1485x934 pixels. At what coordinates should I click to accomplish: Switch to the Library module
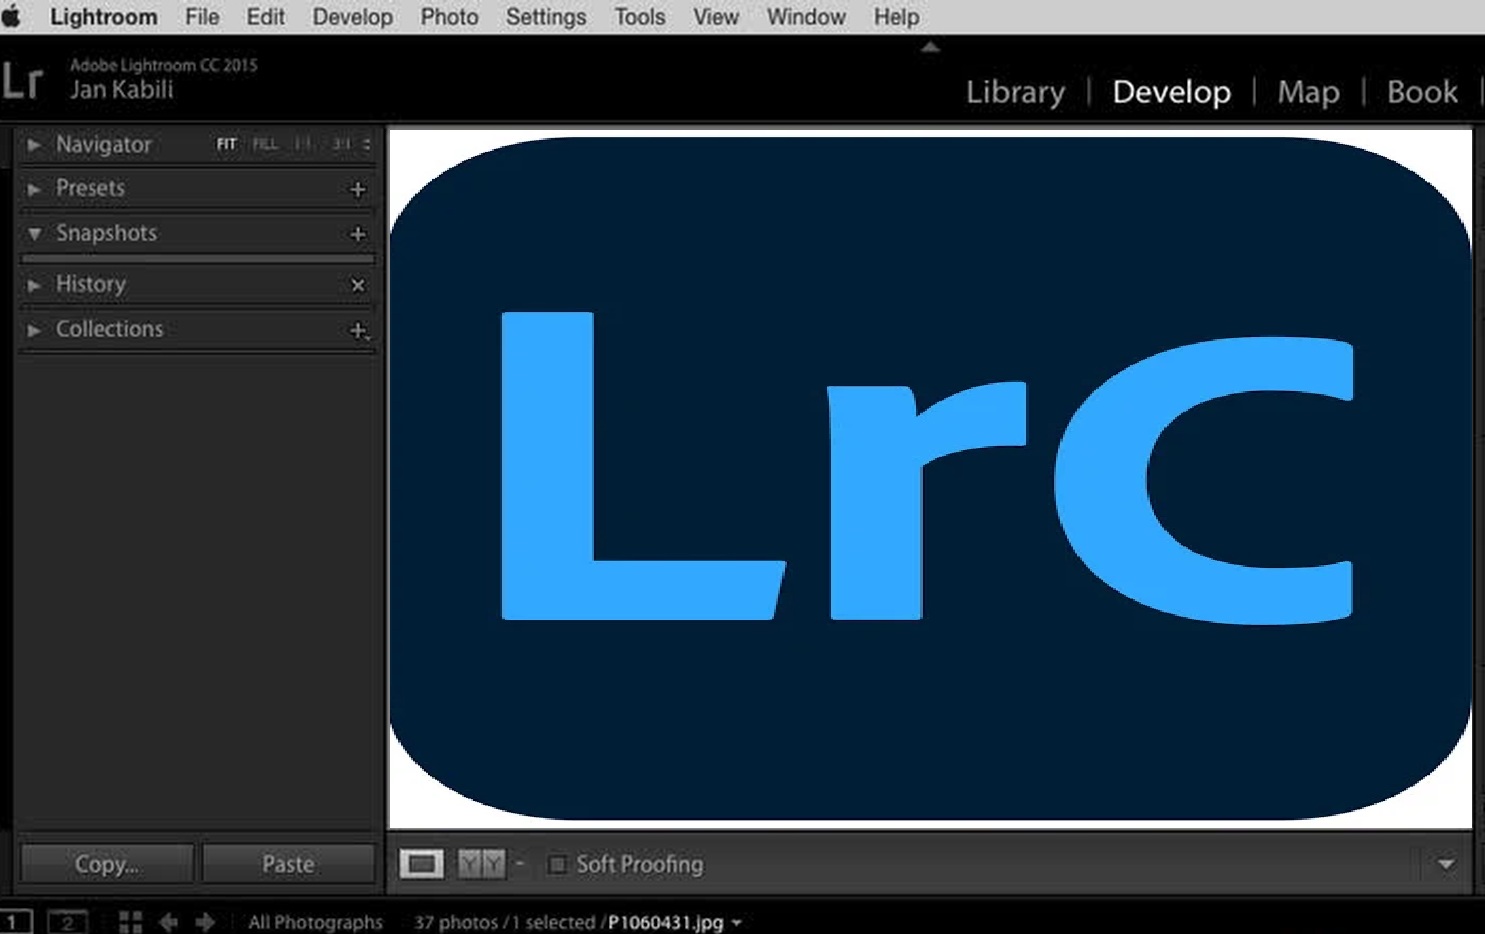click(1014, 92)
